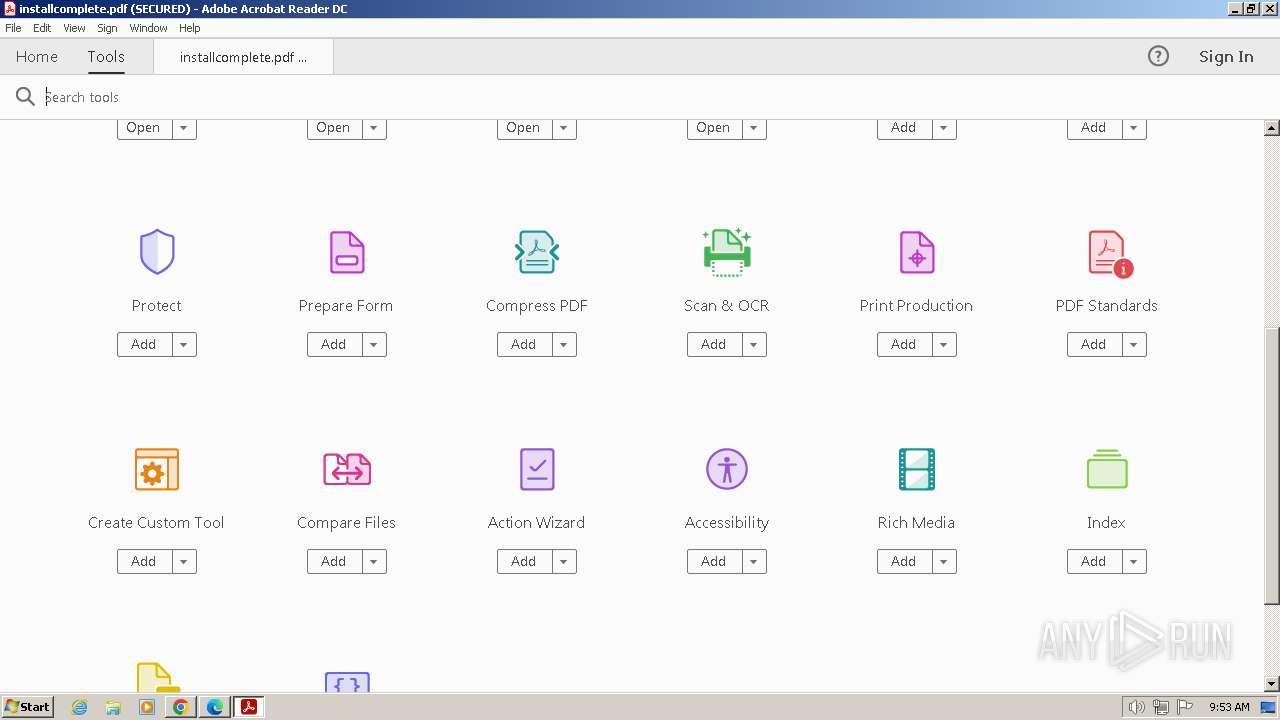Focus the Search tools input field
The width and height of the screenshot is (1280, 720).
(640, 97)
